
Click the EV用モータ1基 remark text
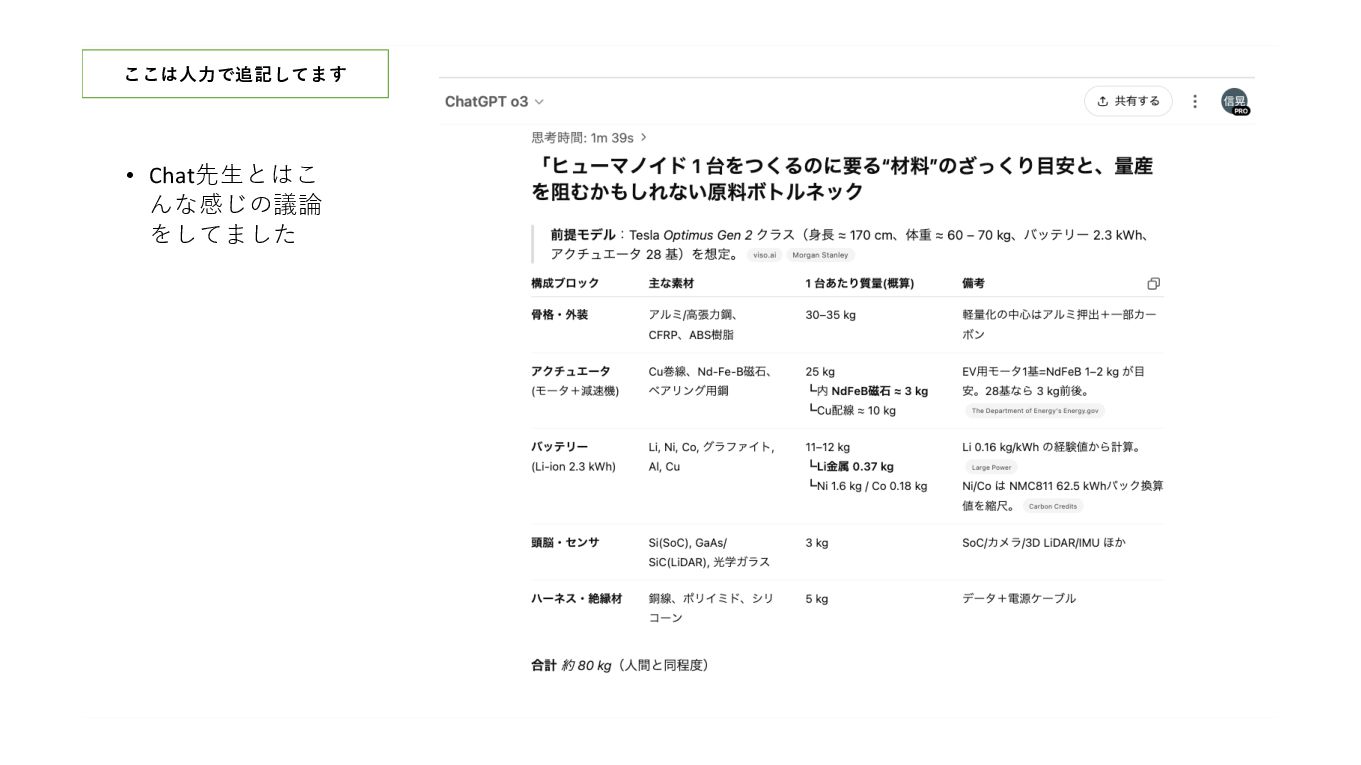1053,381
